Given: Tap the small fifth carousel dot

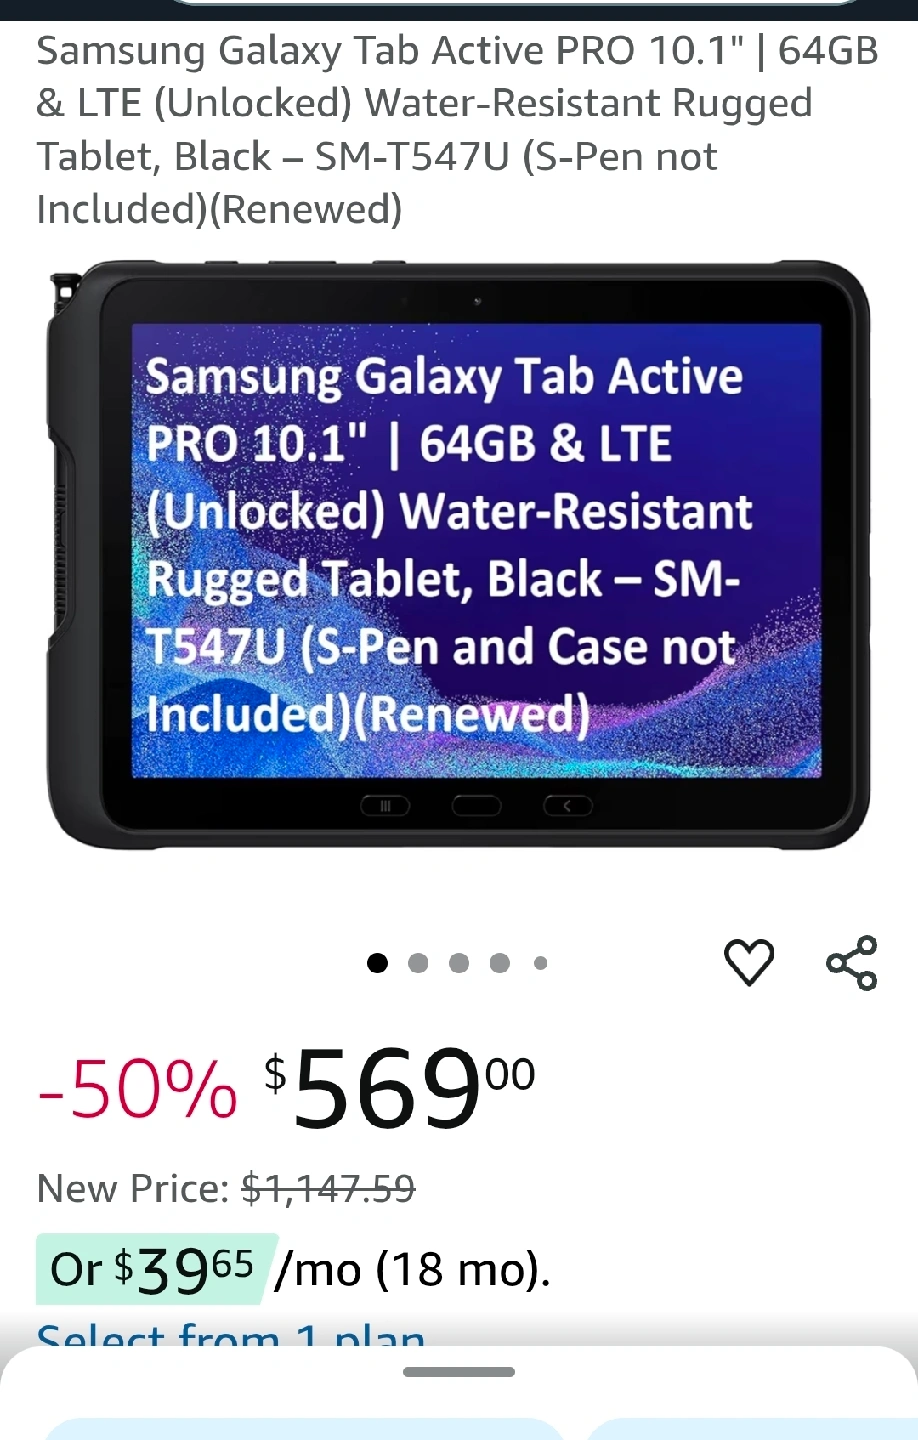Looking at the screenshot, I should tap(541, 963).
